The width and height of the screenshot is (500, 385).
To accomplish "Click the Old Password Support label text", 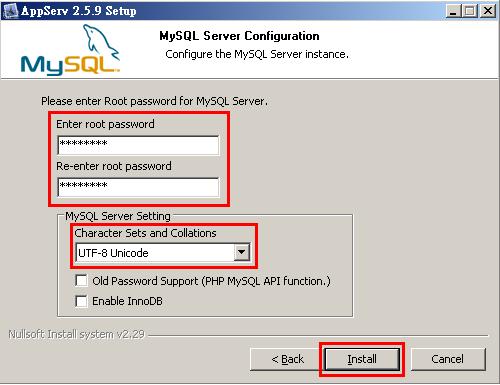I will (211, 281).
